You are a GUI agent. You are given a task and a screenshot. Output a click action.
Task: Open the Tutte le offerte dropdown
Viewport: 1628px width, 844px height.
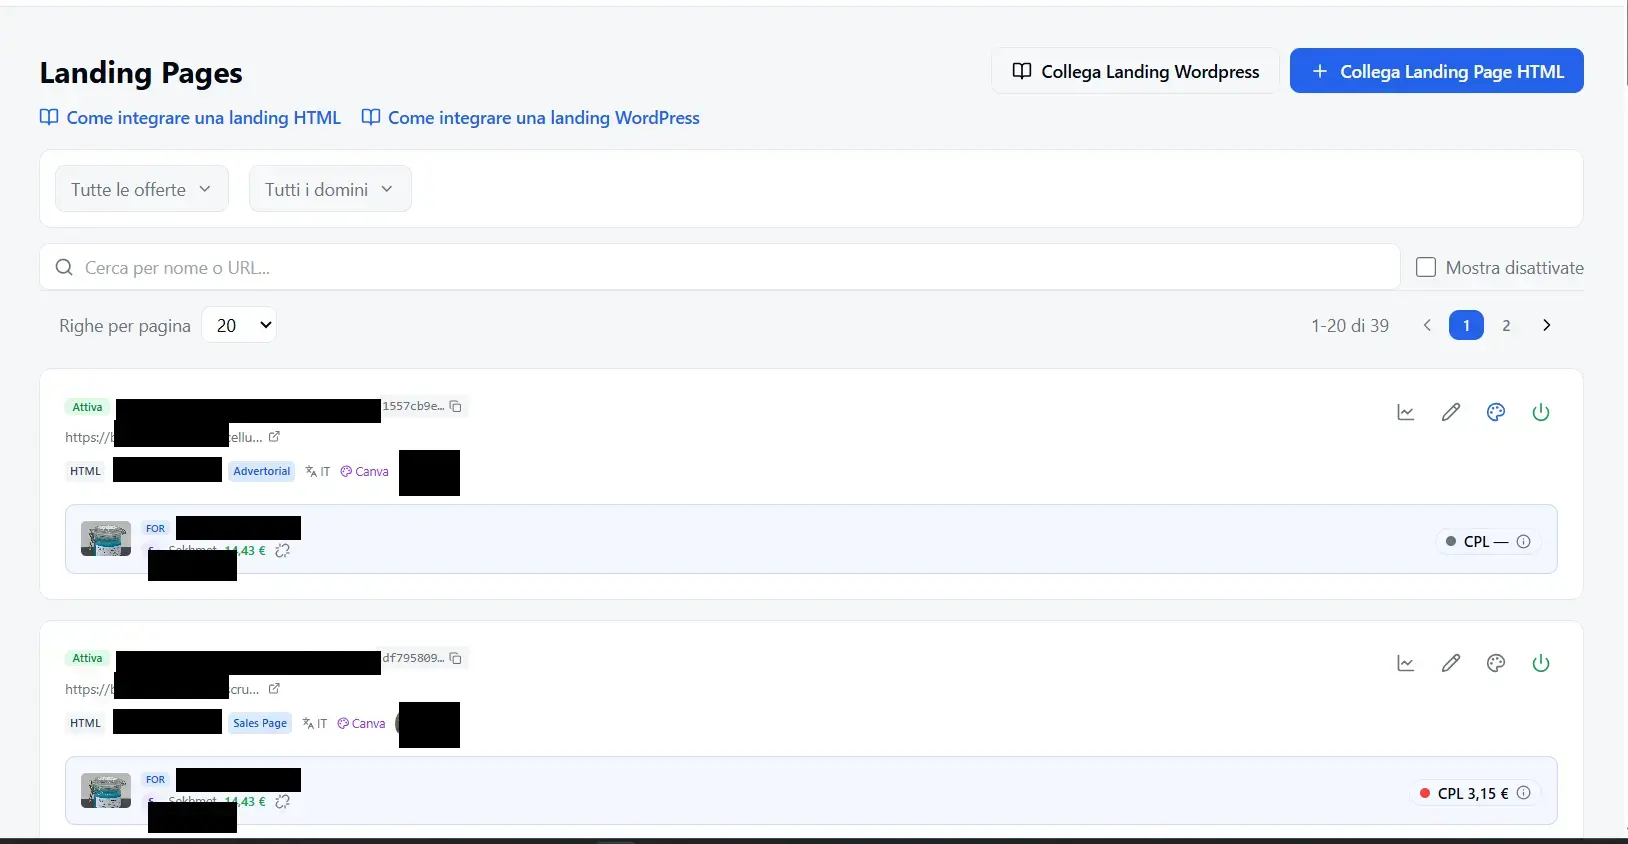coord(142,189)
